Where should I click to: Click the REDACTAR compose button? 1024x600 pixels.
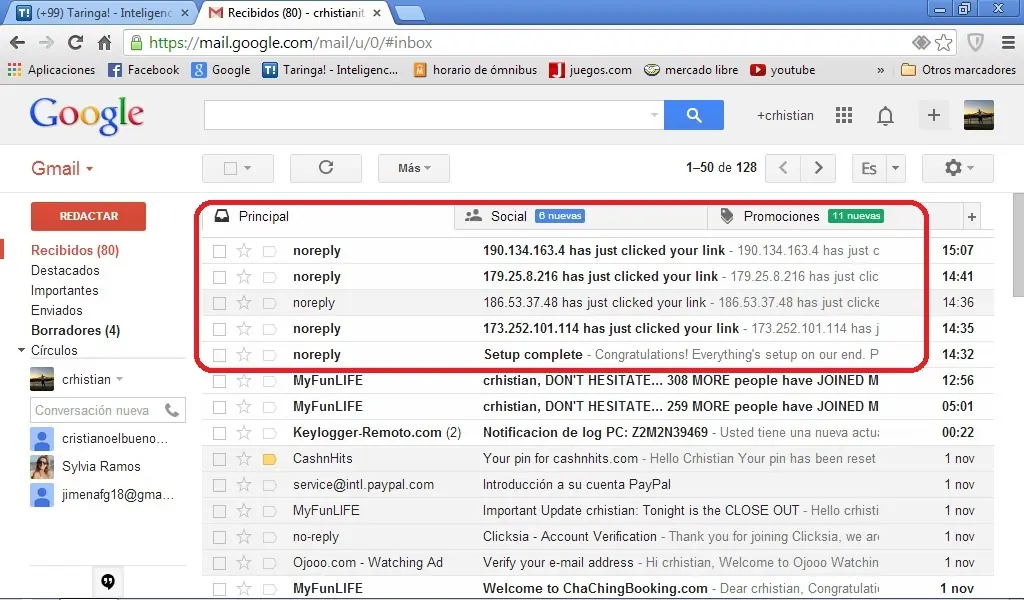click(x=88, y=216)
